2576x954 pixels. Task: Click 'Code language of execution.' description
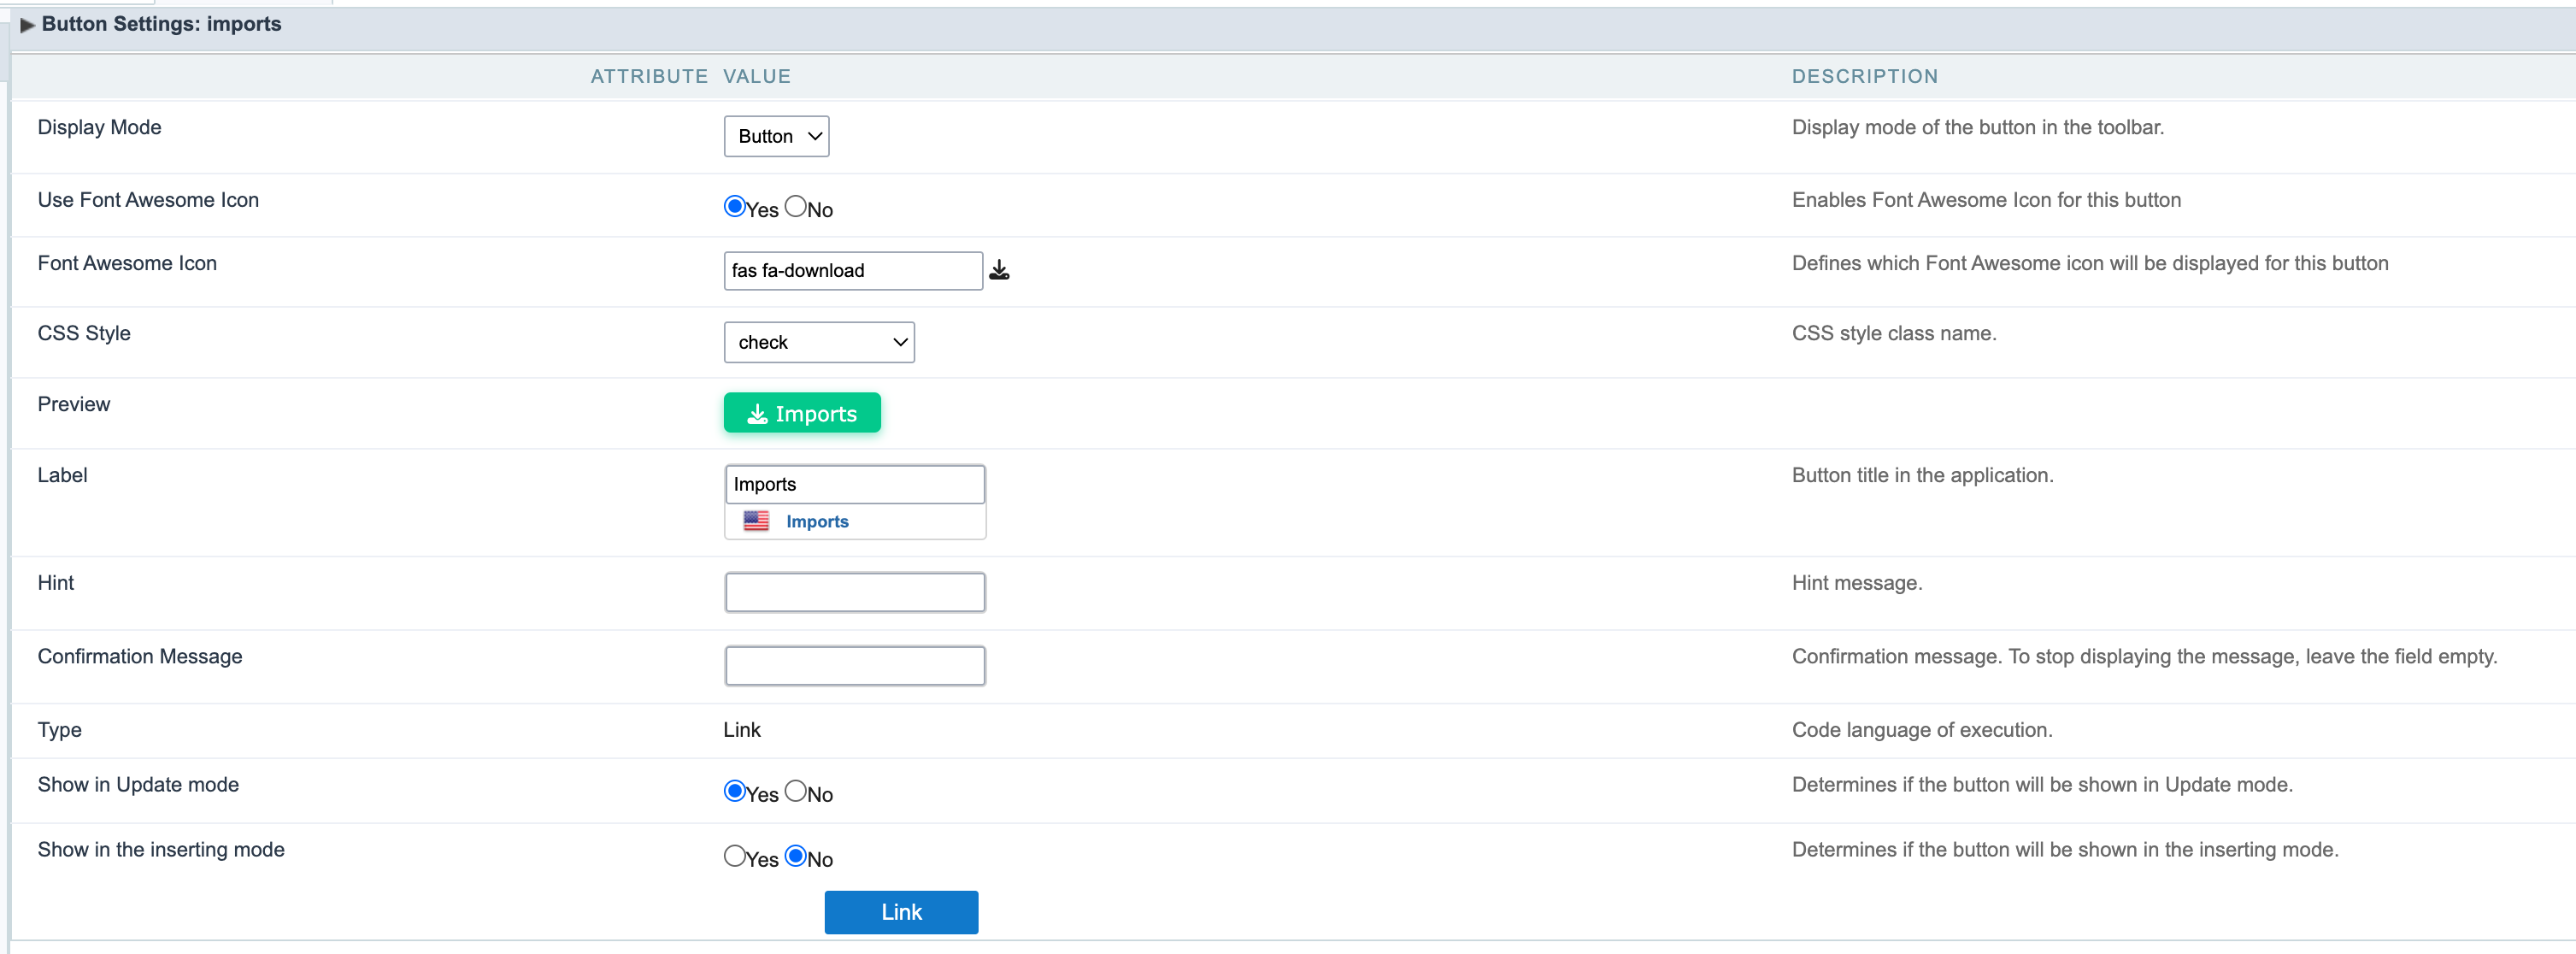coord(1922,730)
